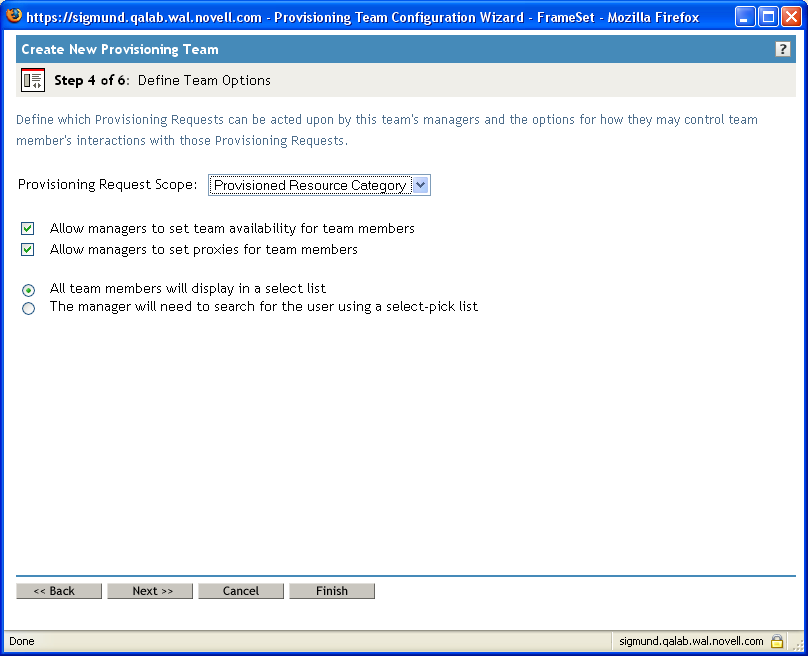Viewport: 808px width, 656px height.
Task: Select the select-pick list search radio option
Action: [x=28, y=308]
